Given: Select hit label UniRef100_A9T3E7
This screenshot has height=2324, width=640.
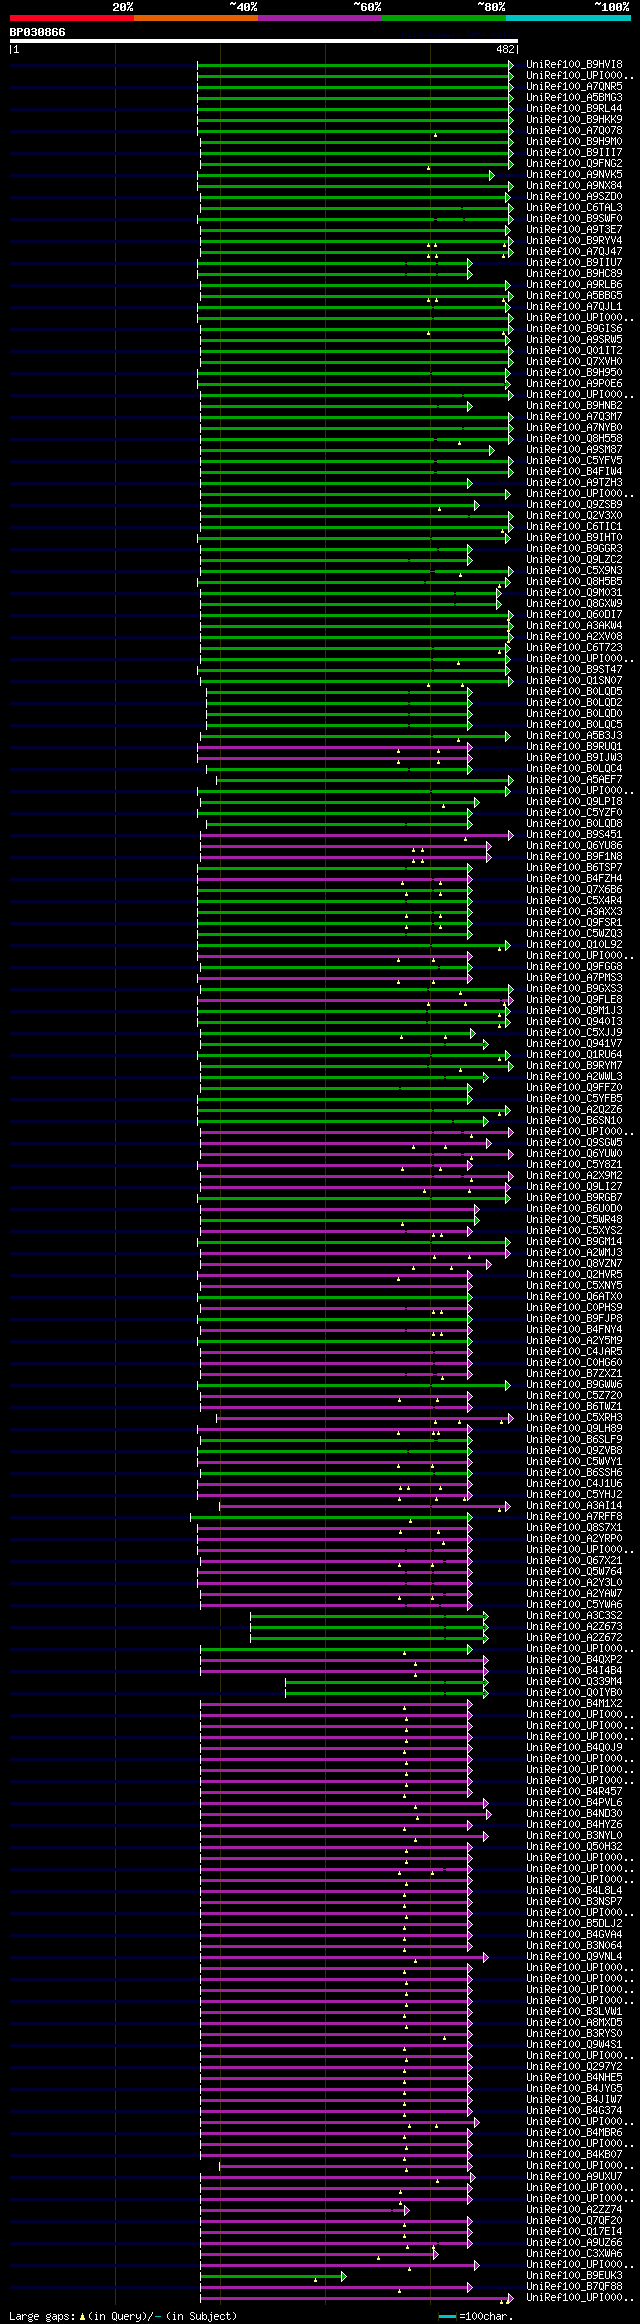Looking at the screenshot, I should coord(575,229).
